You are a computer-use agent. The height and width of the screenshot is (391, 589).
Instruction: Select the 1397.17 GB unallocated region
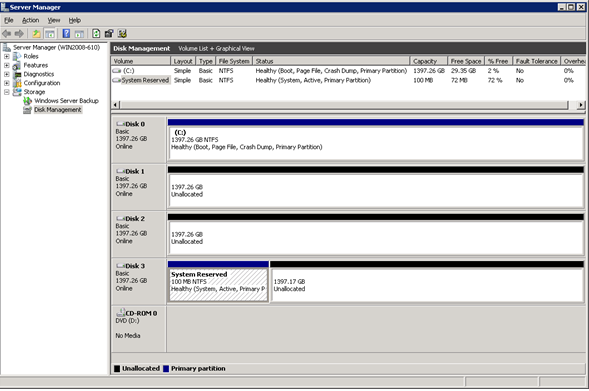click(427, 282)
